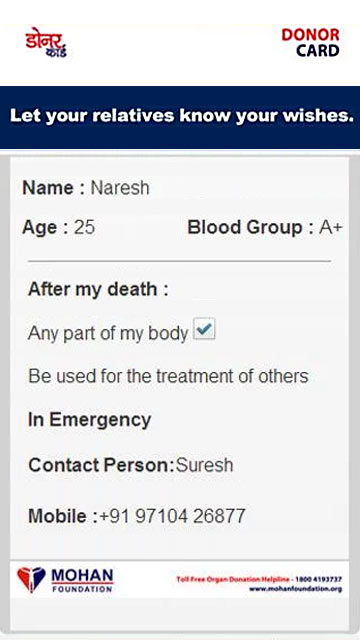The width and height of the screenshot is (360, 640).
Task: Click the After my death heading
Action: point(98,289)
